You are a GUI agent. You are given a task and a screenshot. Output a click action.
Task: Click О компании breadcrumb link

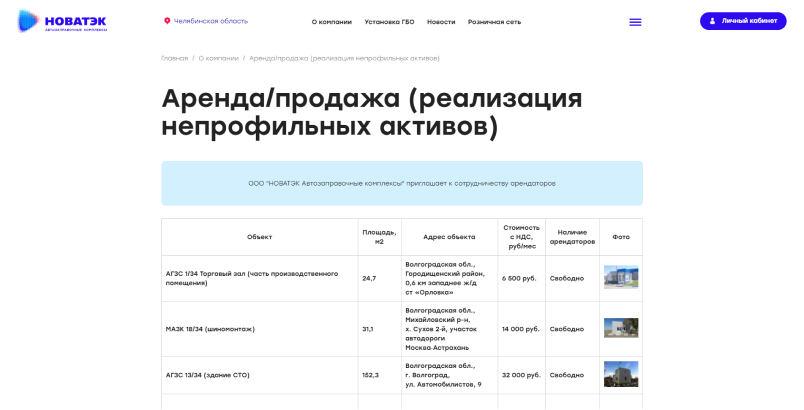pos(218,58)
